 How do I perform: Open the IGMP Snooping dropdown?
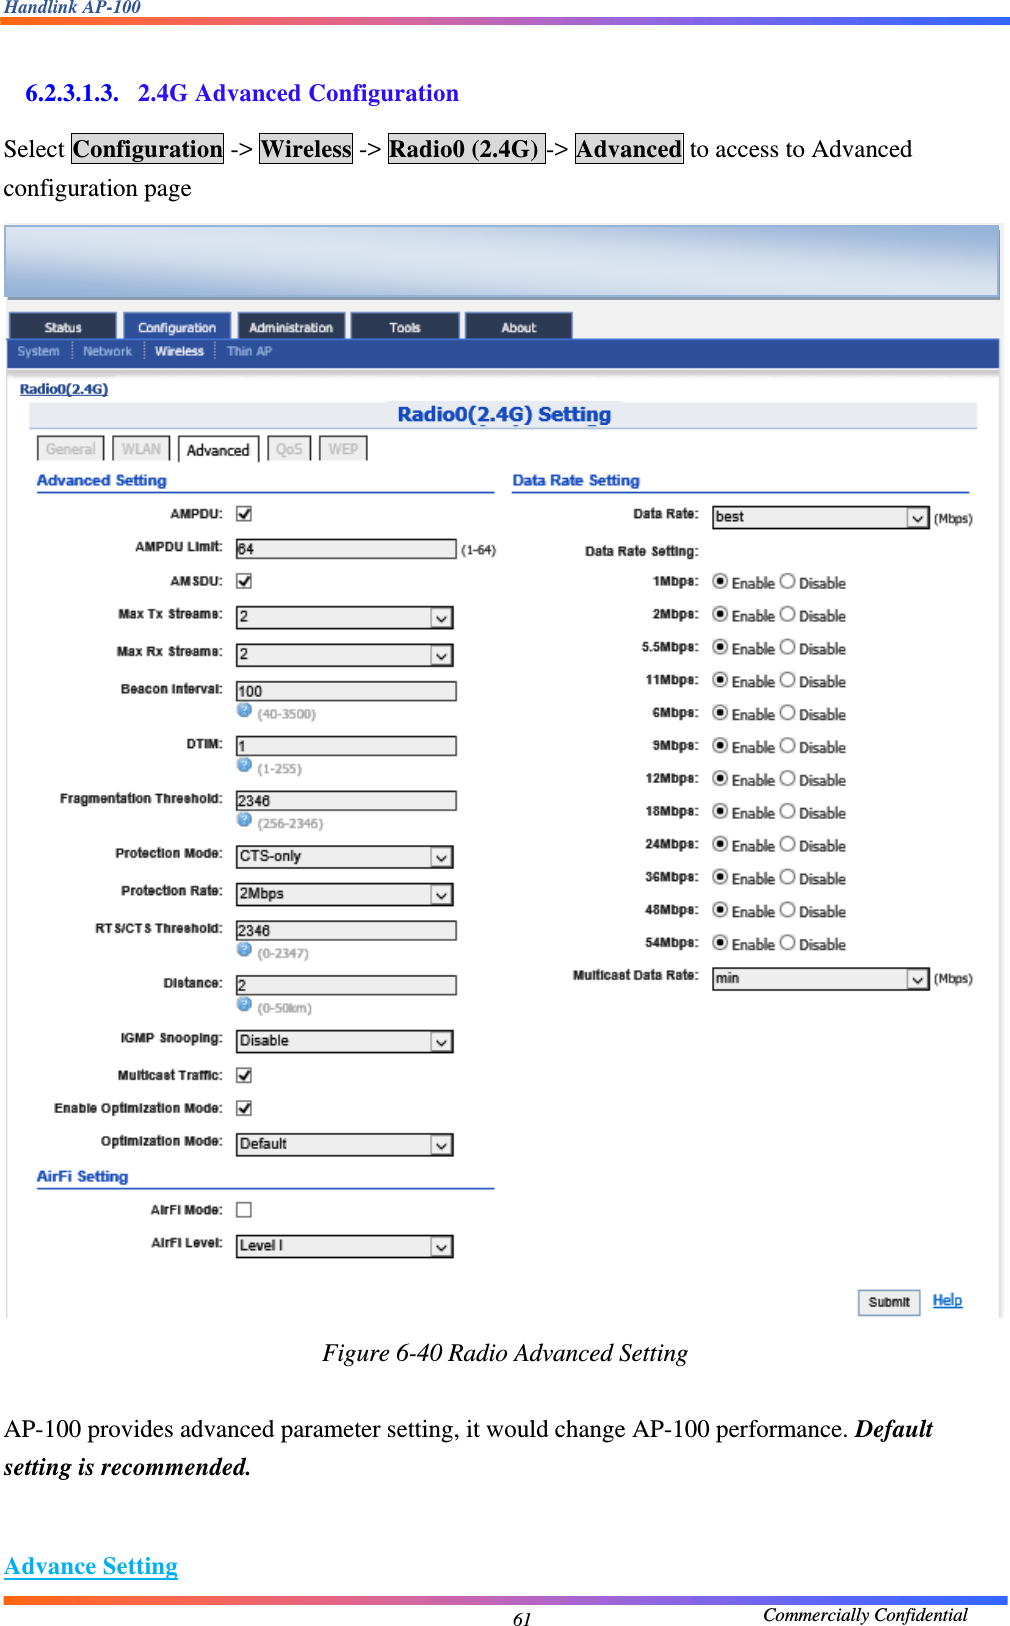pos(344,1041)
